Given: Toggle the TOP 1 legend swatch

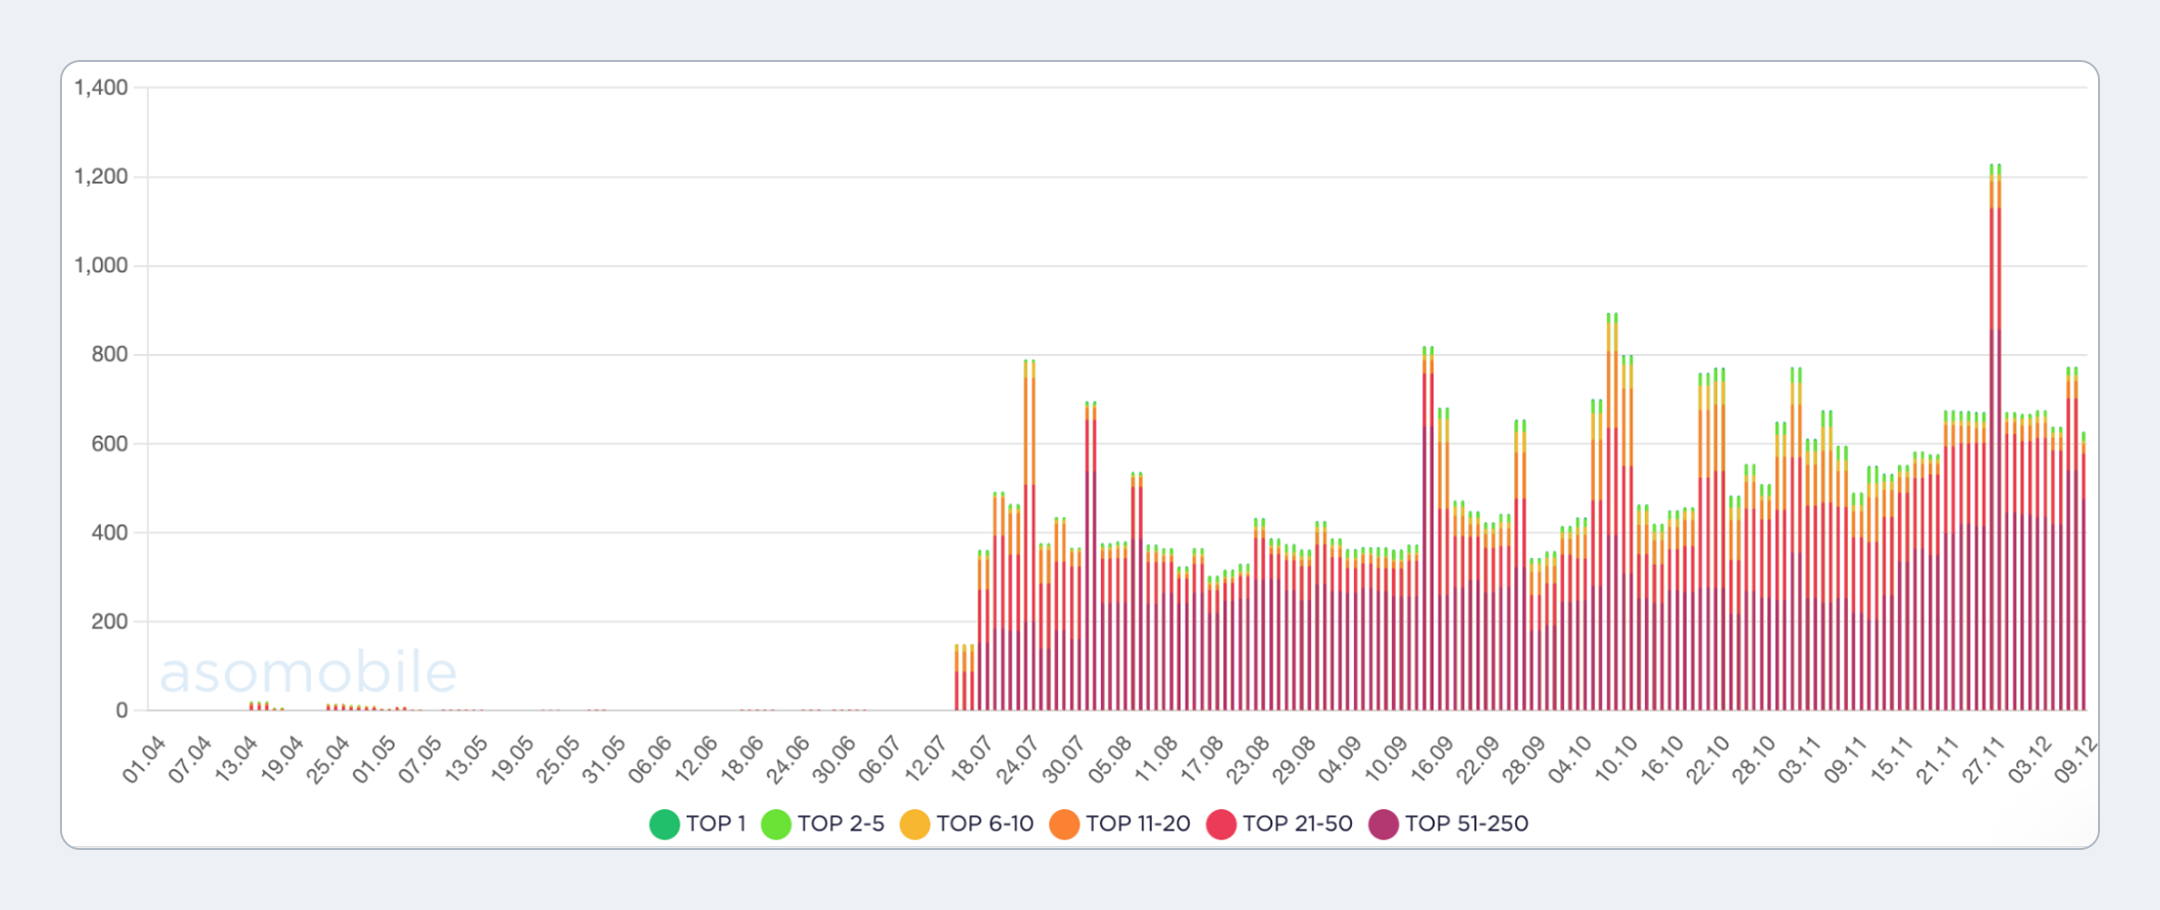Looking at the screenshot, I should tap(665, 824).
